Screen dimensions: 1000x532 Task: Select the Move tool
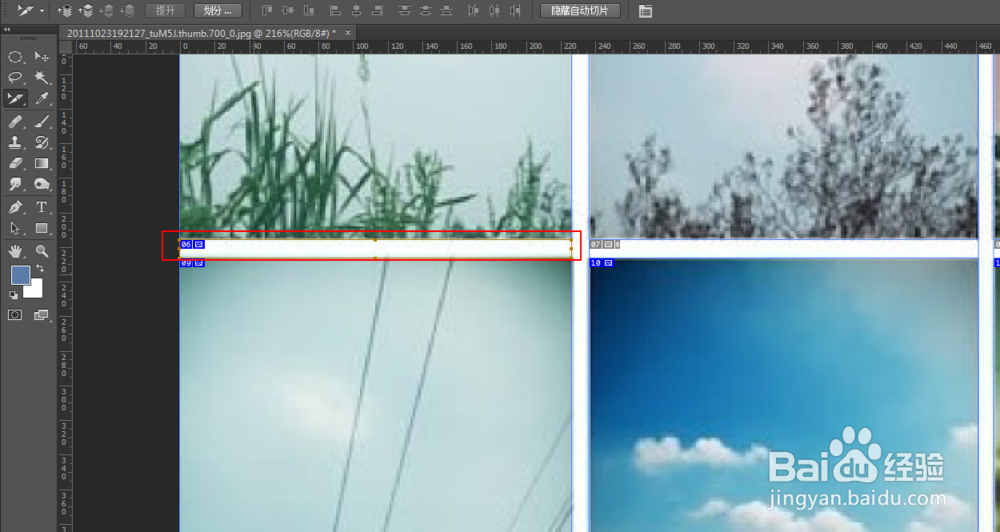point(42,57)
